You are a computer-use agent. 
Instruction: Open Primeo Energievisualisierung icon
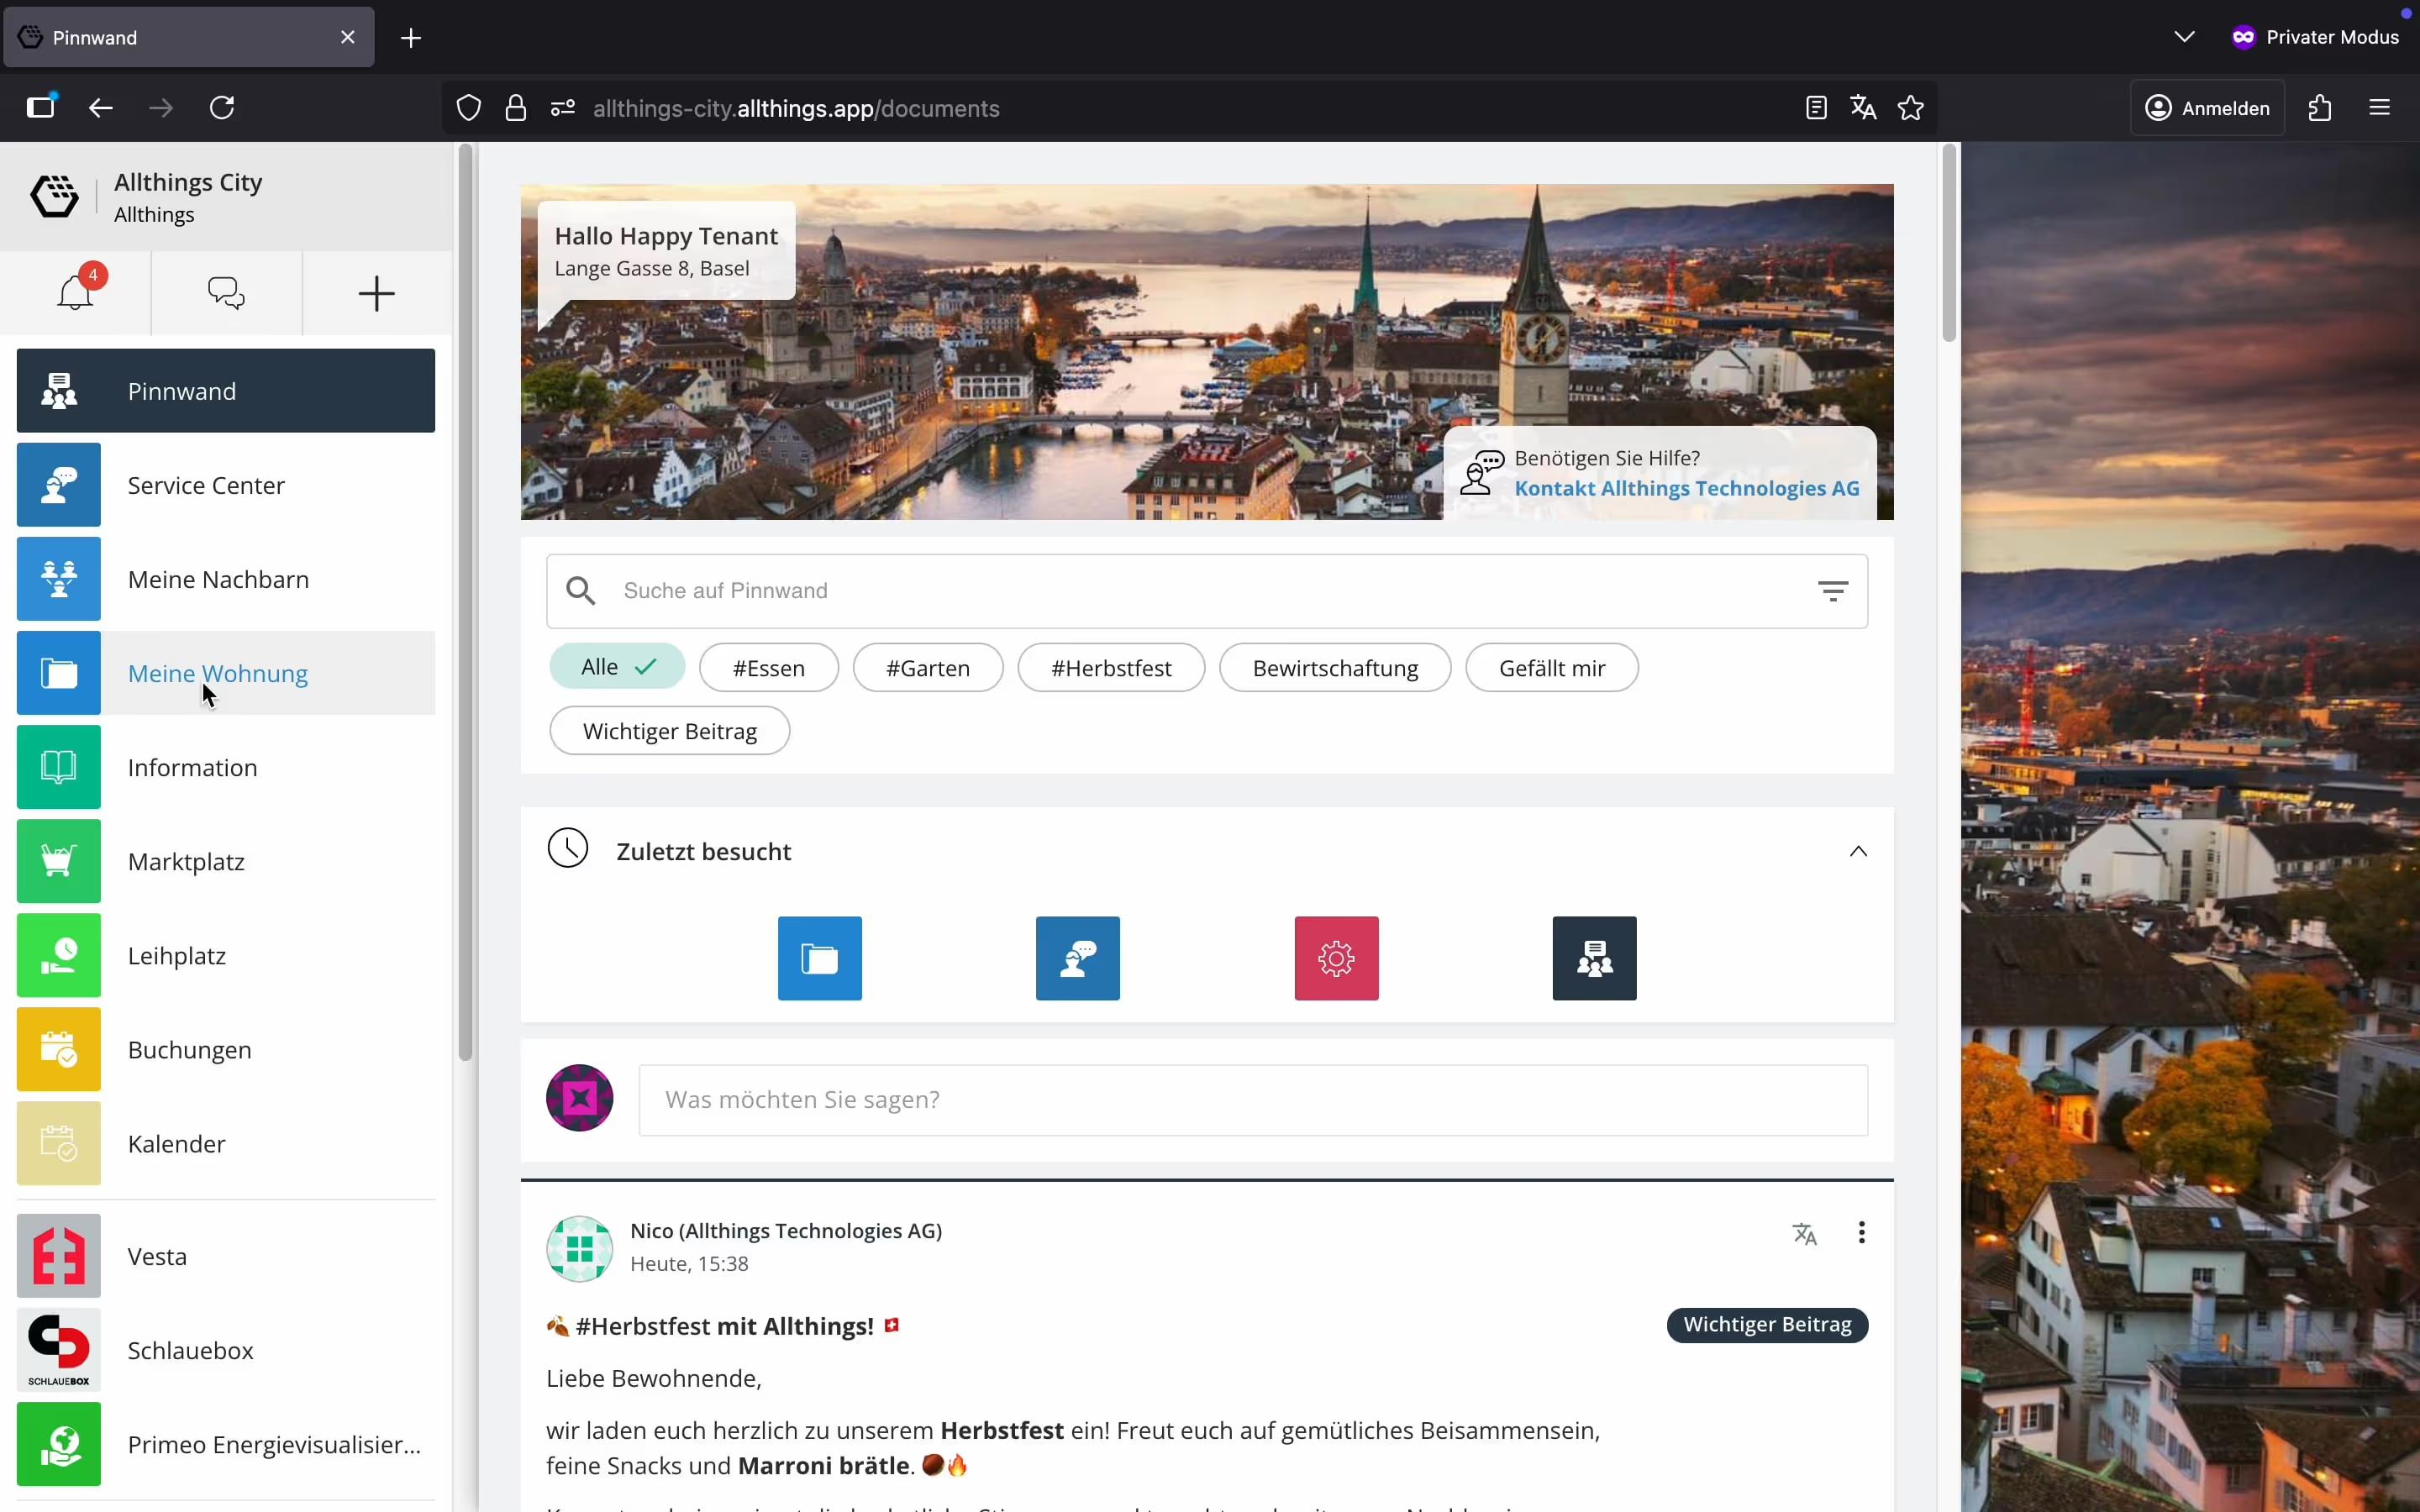pos(59,1444)
